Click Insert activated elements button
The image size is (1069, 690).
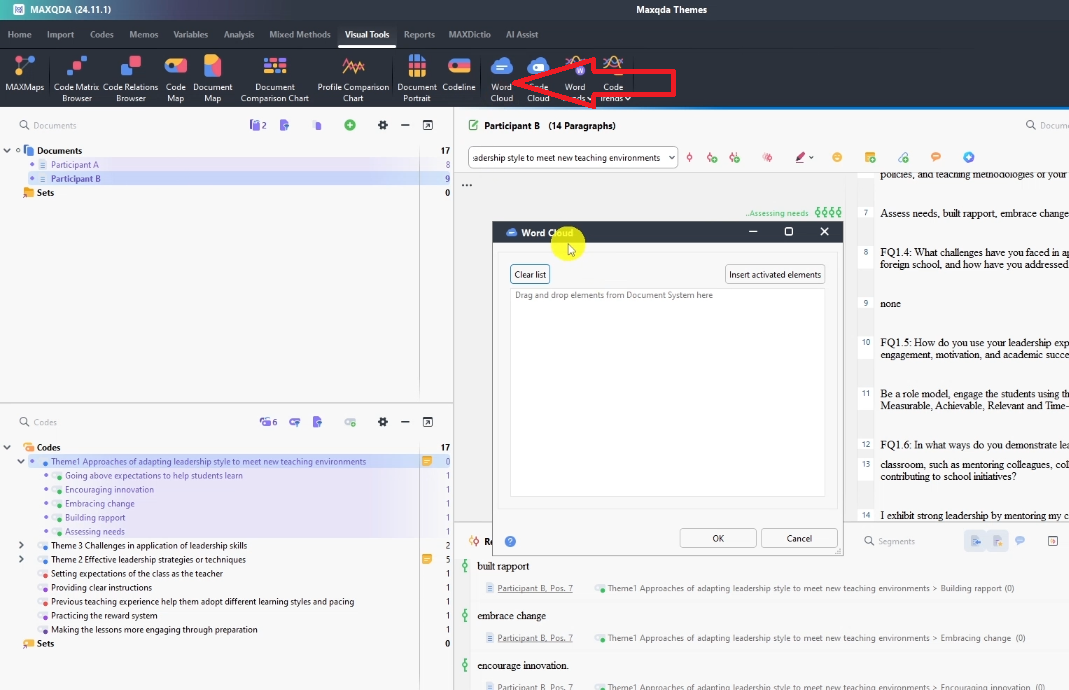775,275
